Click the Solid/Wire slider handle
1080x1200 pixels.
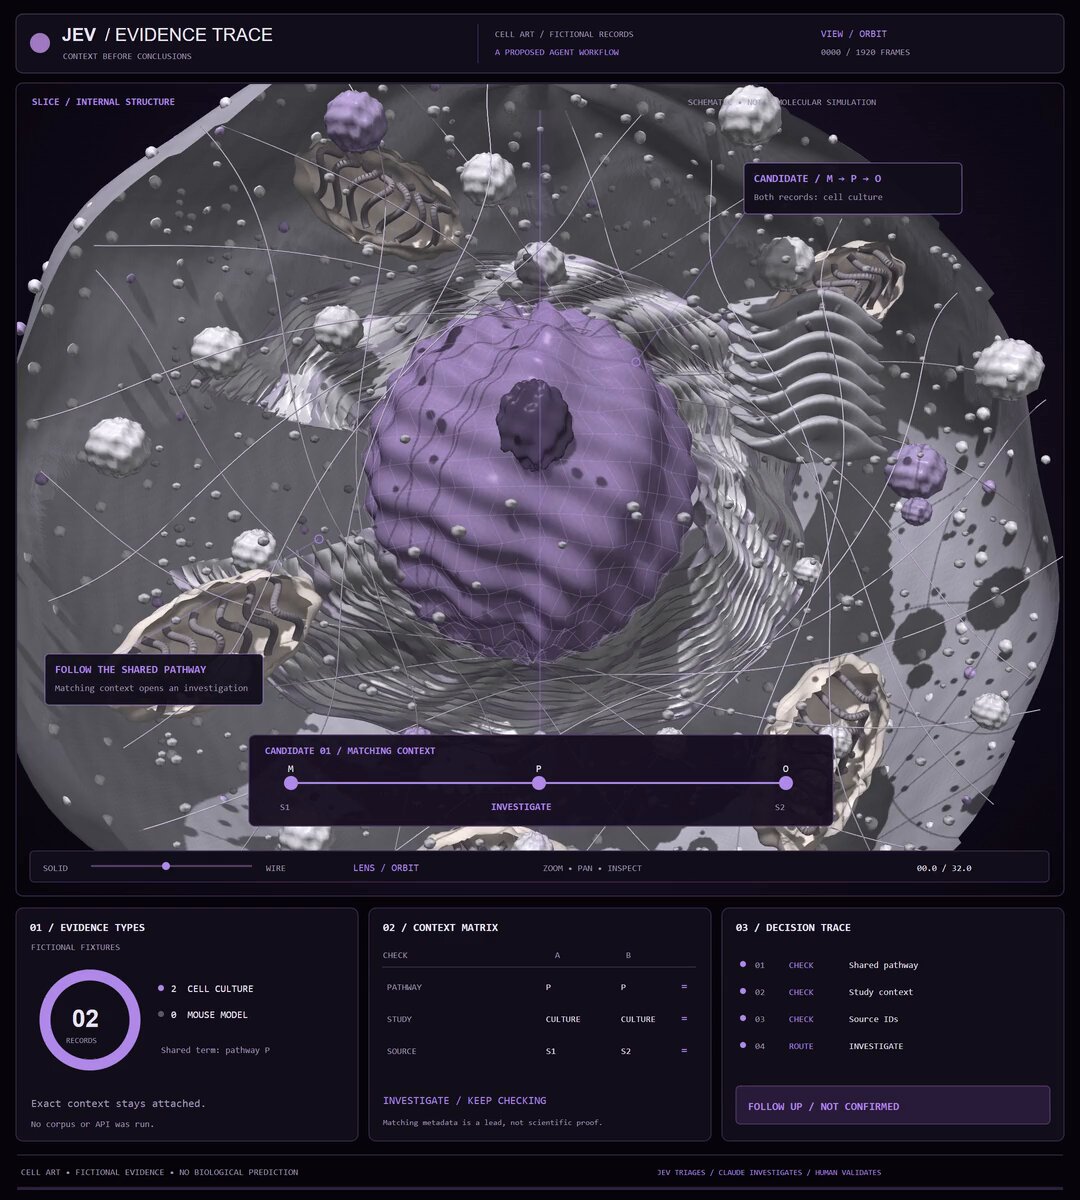[x=166, y=866]
